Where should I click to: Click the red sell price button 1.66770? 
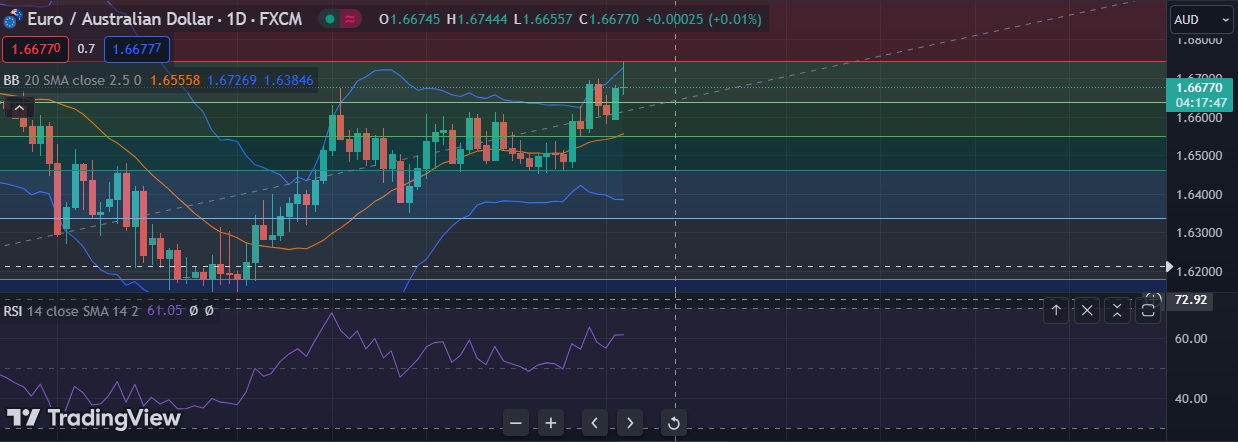[x=36, y=49]
